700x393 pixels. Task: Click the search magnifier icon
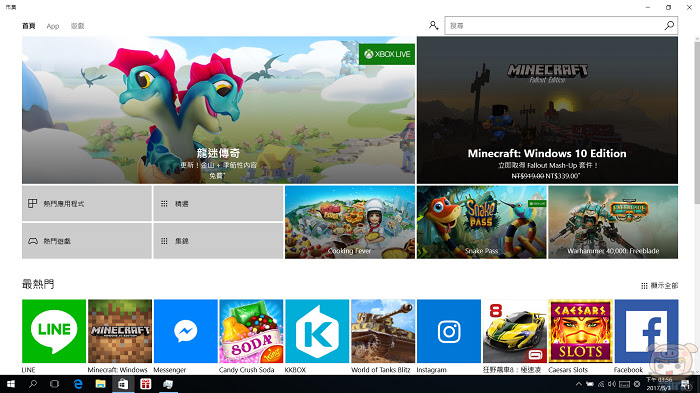coord(669,25)
